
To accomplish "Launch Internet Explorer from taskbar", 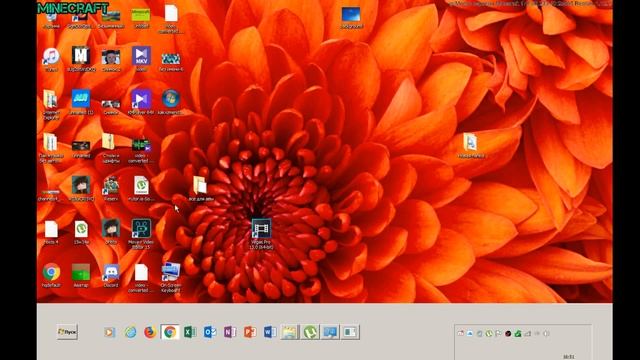I will (x=131, y=332).
